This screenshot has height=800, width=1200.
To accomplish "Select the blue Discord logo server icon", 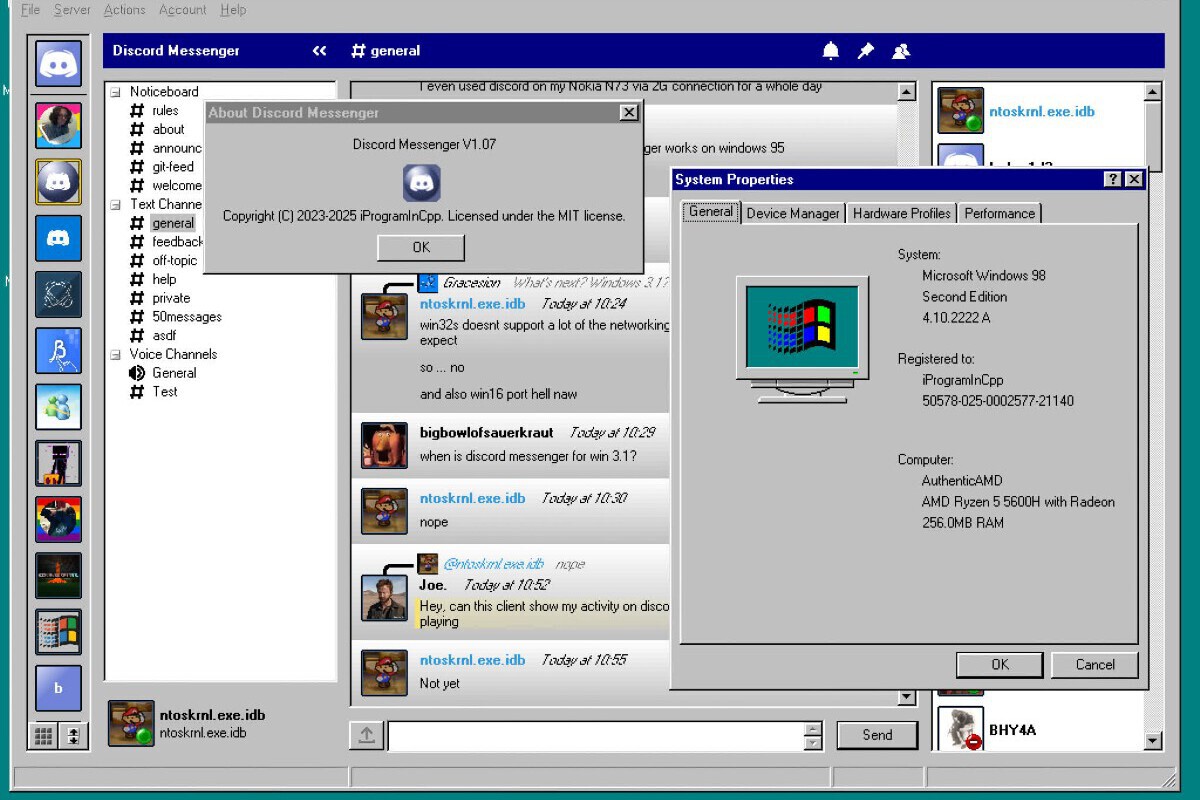I will pyautogui.click(x=58, y=238).
